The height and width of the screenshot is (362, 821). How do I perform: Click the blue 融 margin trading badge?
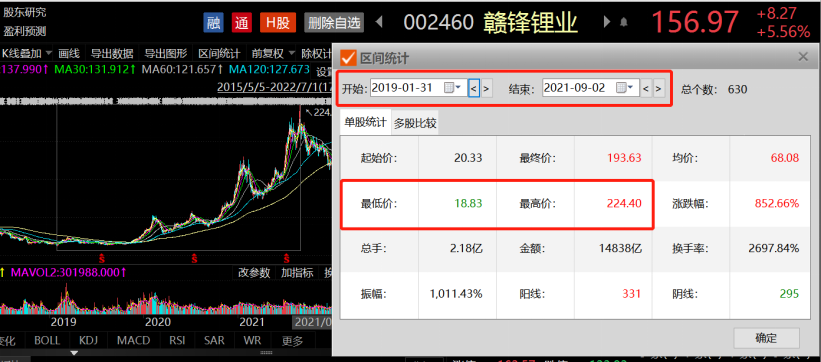(214, 23)
